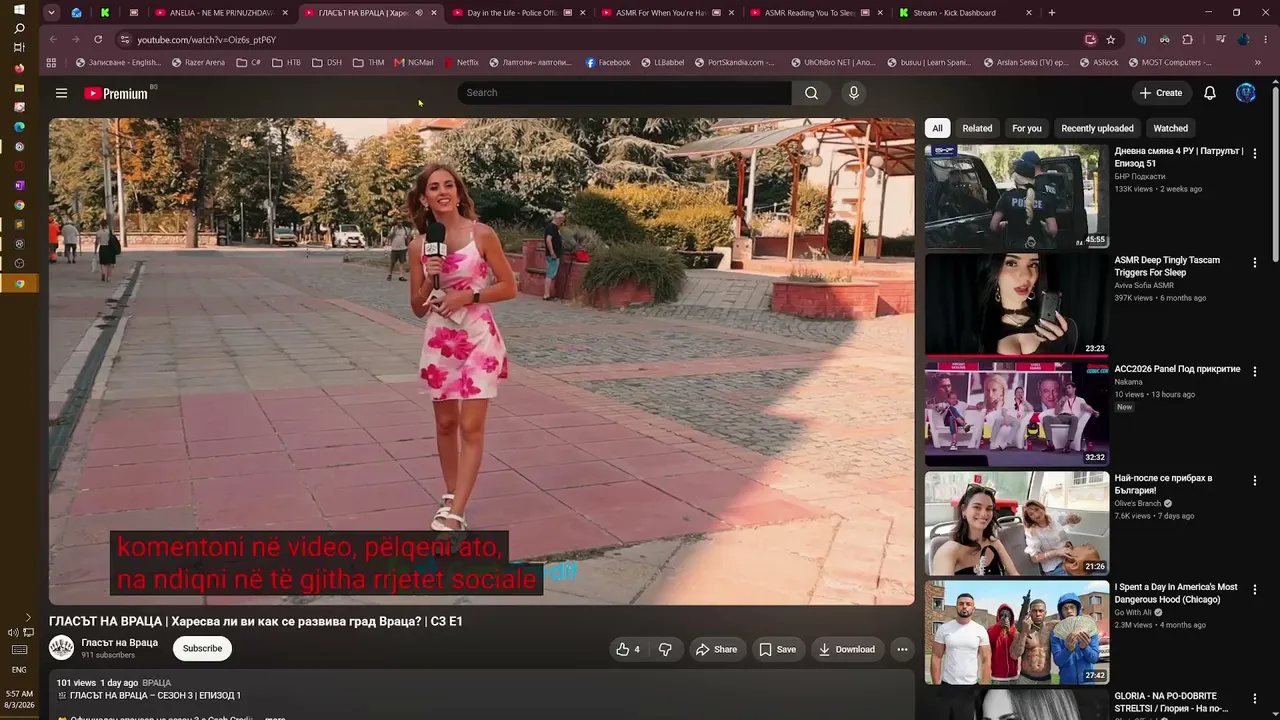Share this video

[716, 649]
